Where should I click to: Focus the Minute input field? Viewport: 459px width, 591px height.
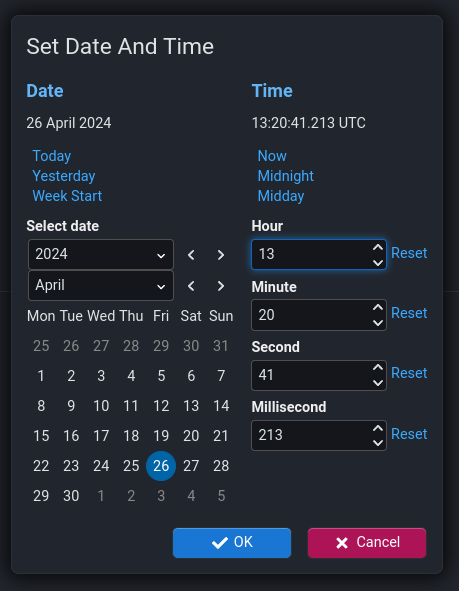pyautogui.click(x=319, y=315)
